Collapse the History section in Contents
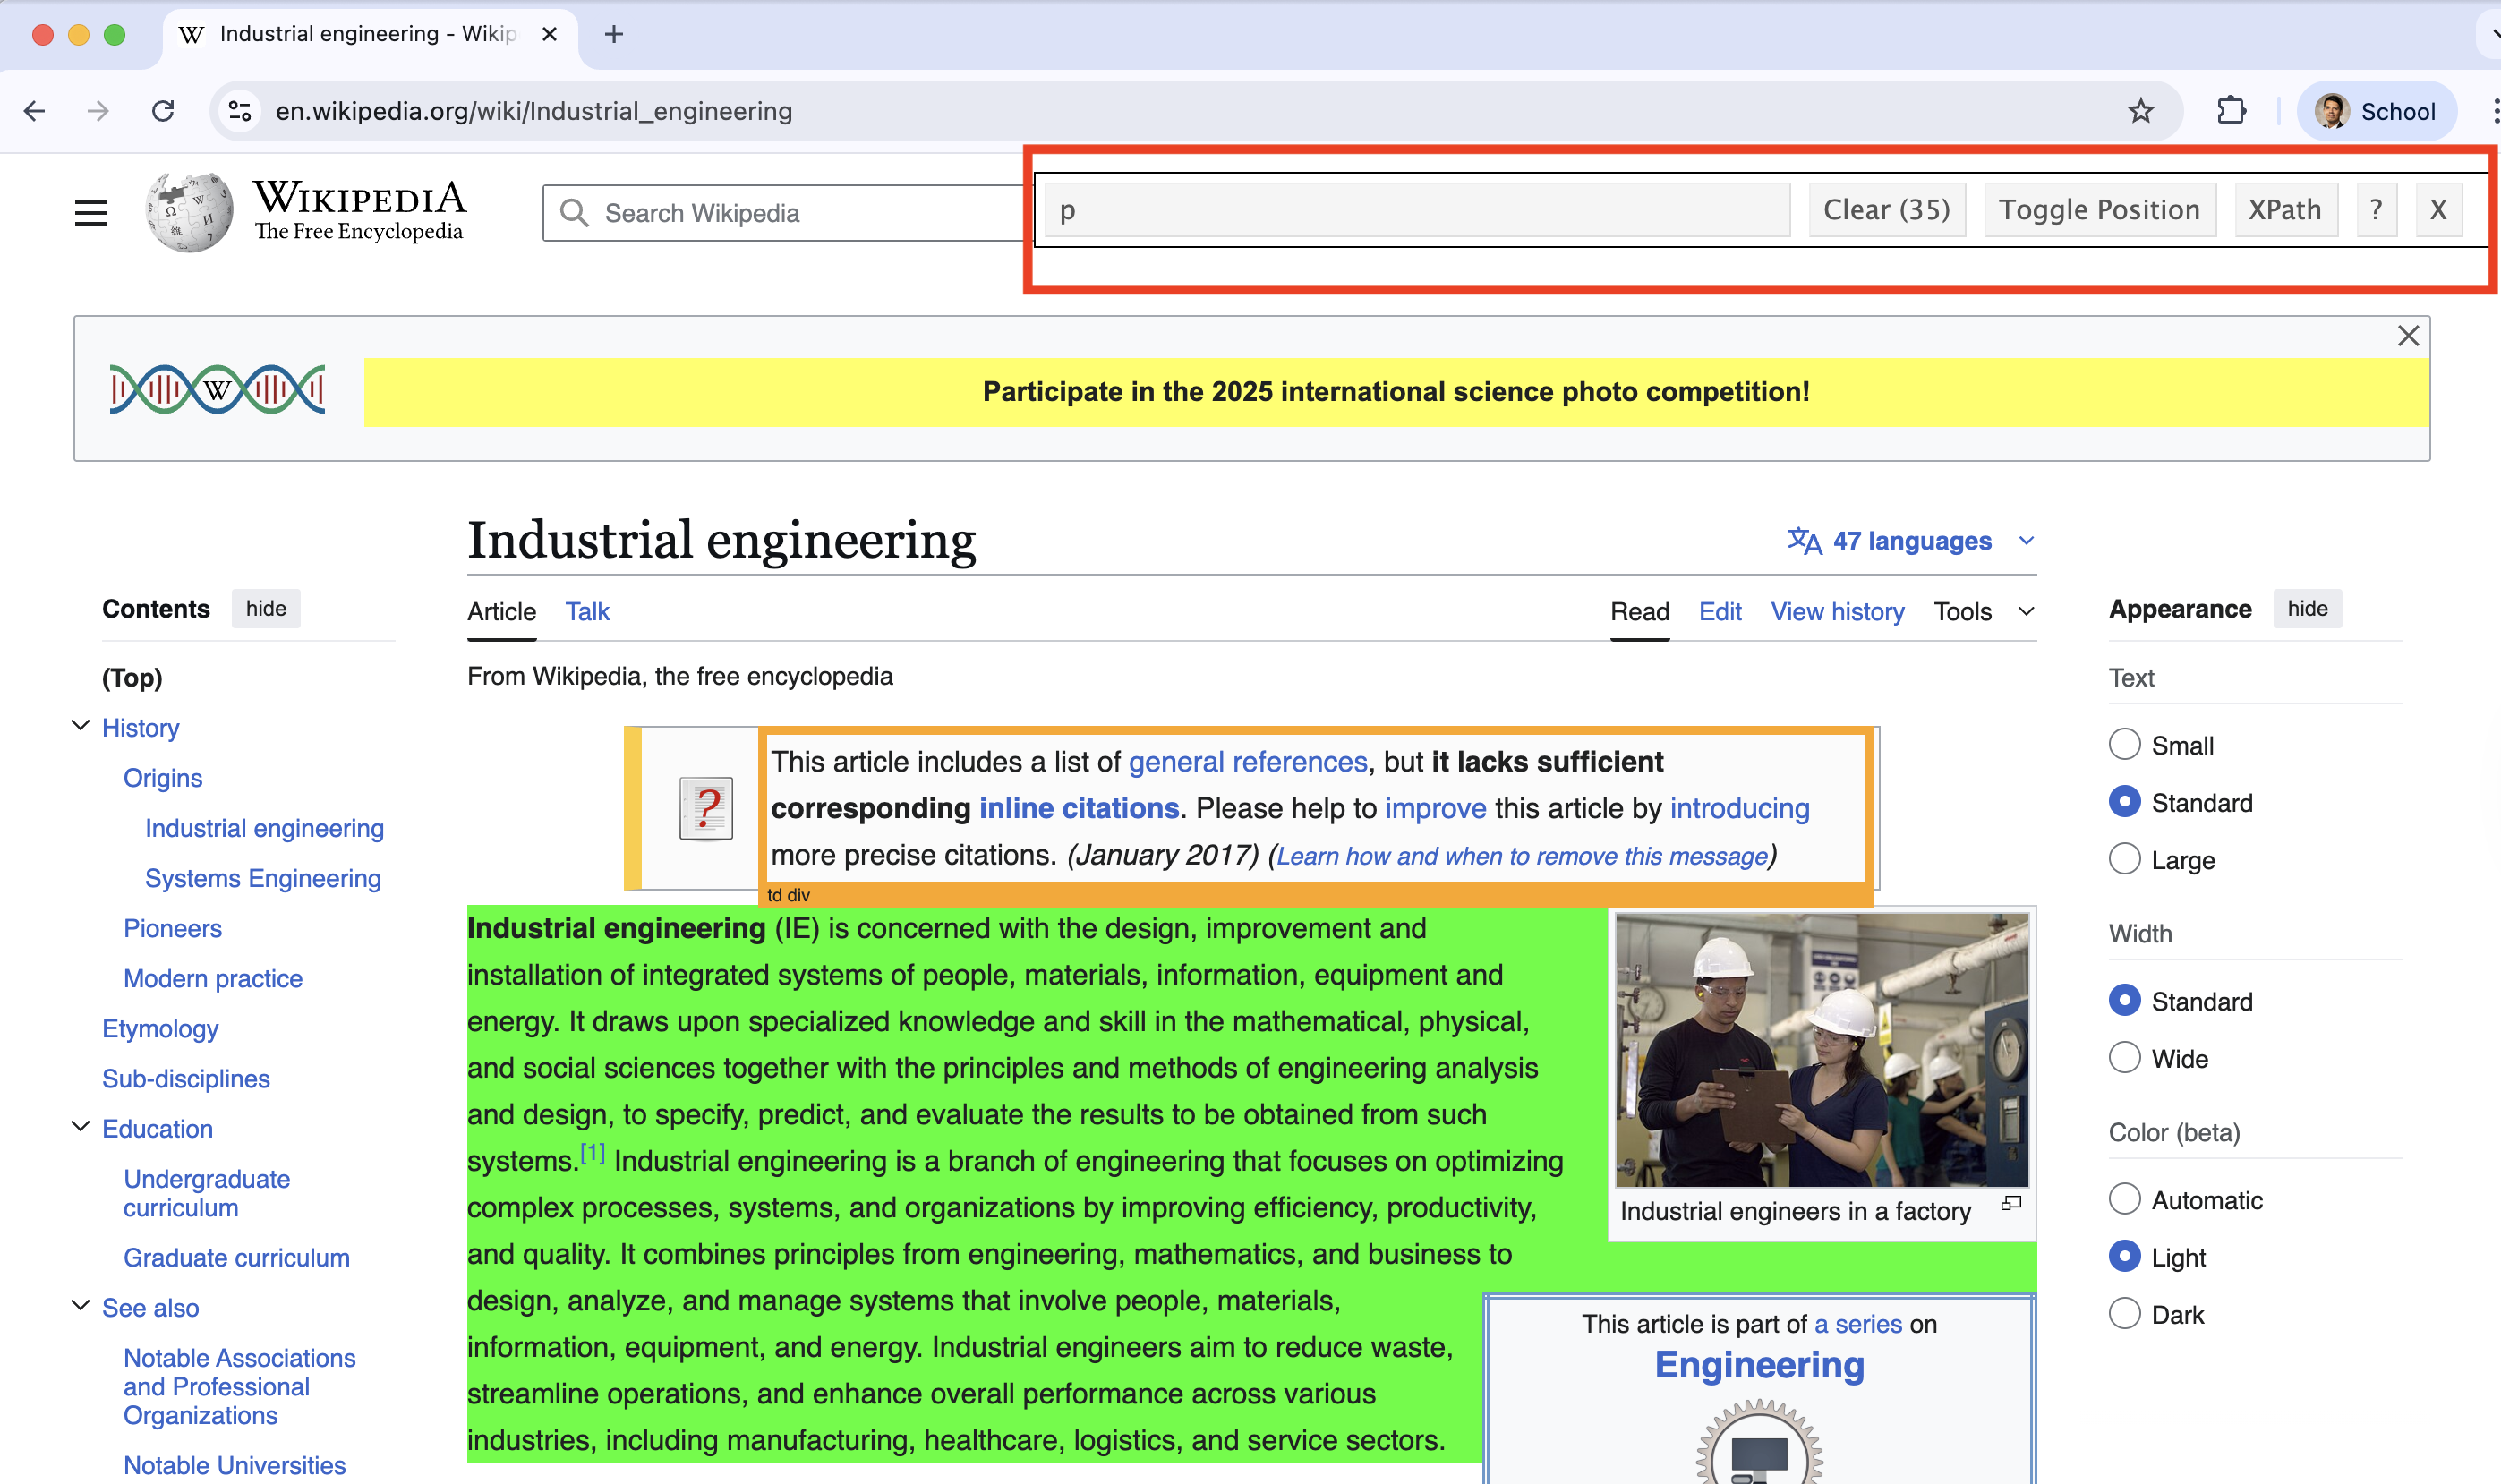The image size is (2501, 1484). pyautogui.click(x=81, y=726)
